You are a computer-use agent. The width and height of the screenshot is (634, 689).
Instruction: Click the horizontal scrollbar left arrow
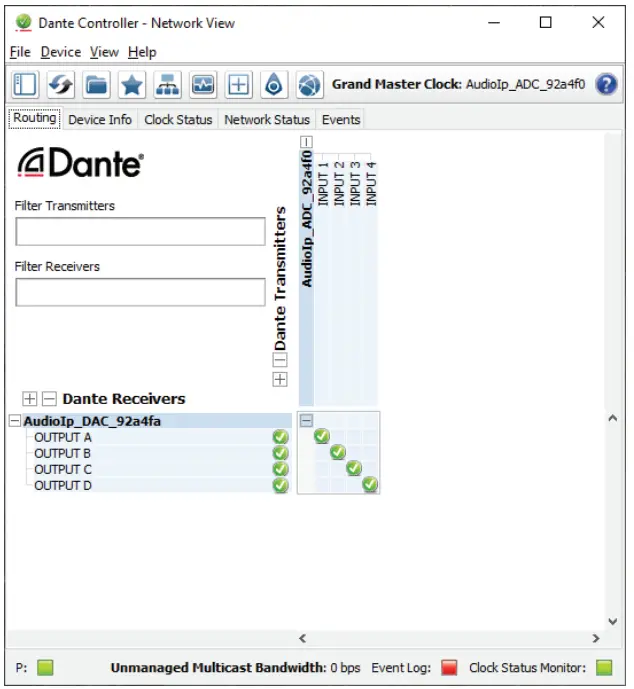[302, 638]
